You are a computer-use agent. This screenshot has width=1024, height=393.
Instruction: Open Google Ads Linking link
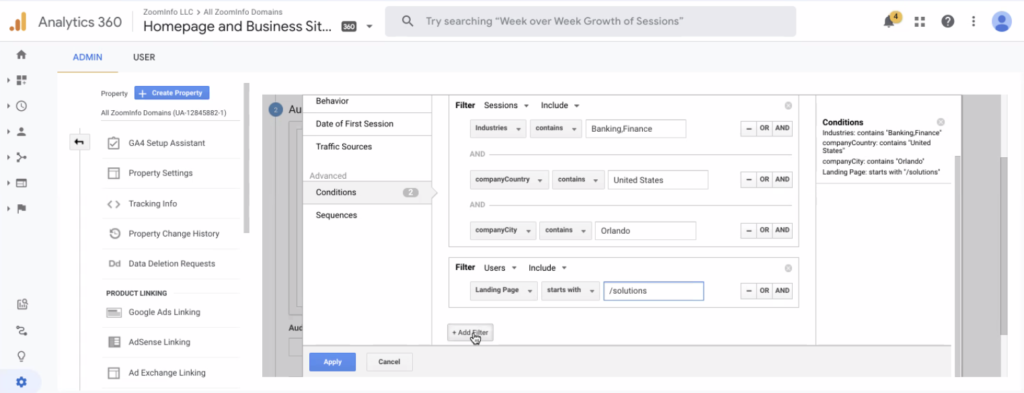tap(165, 312)
